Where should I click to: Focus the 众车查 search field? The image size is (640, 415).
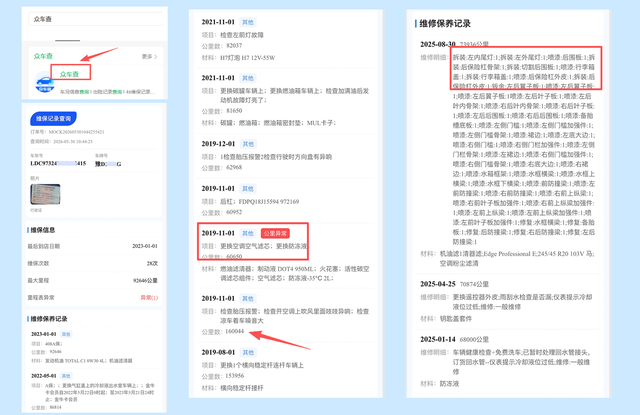coord(96,19)
